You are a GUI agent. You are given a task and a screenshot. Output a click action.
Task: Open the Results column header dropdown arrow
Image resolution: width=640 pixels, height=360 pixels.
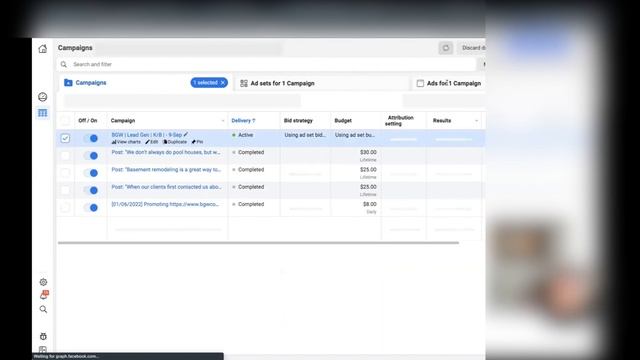(476, 121)
